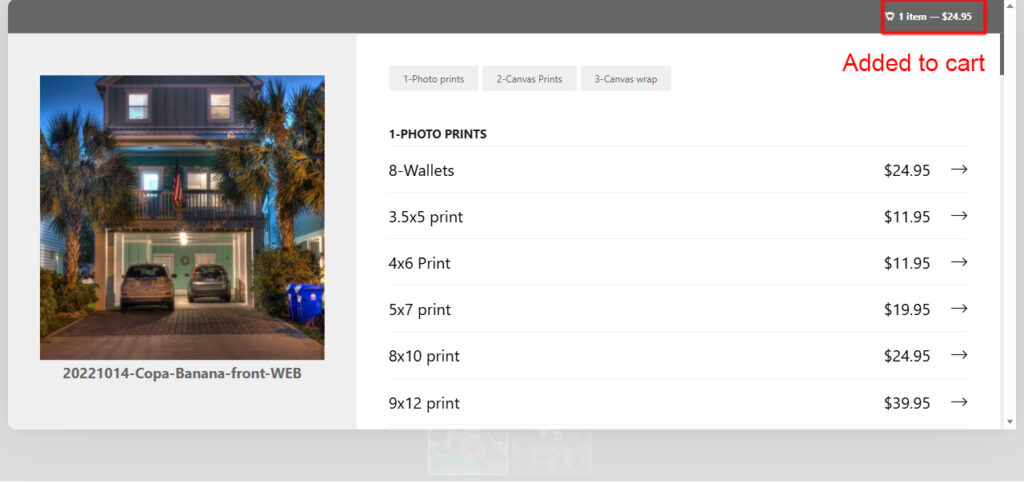The image size is (1024, 483).
Task: Open the 2-Canvas Prints tab
Action: 529,79
